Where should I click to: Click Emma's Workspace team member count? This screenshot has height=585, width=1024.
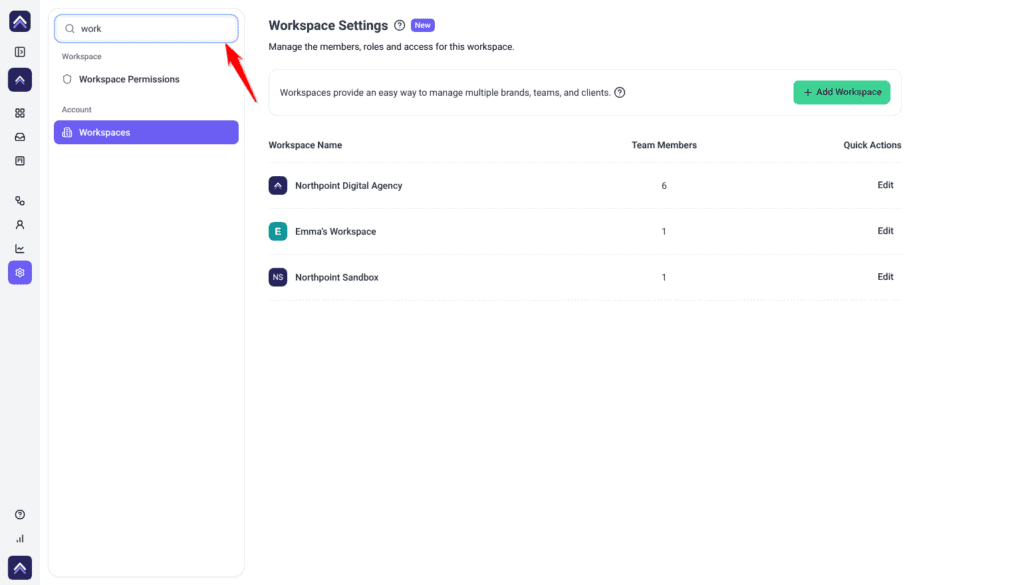[x=664, y=231]
